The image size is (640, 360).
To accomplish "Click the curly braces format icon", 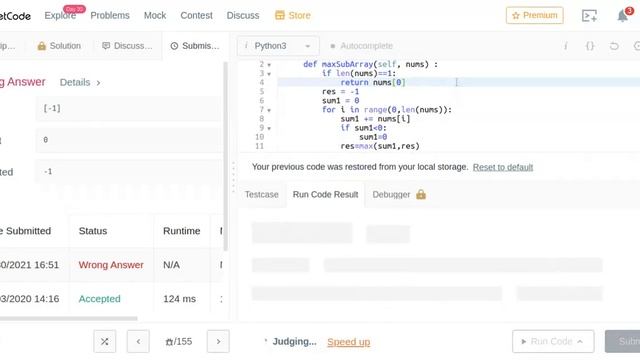I will tap(590, 46).
